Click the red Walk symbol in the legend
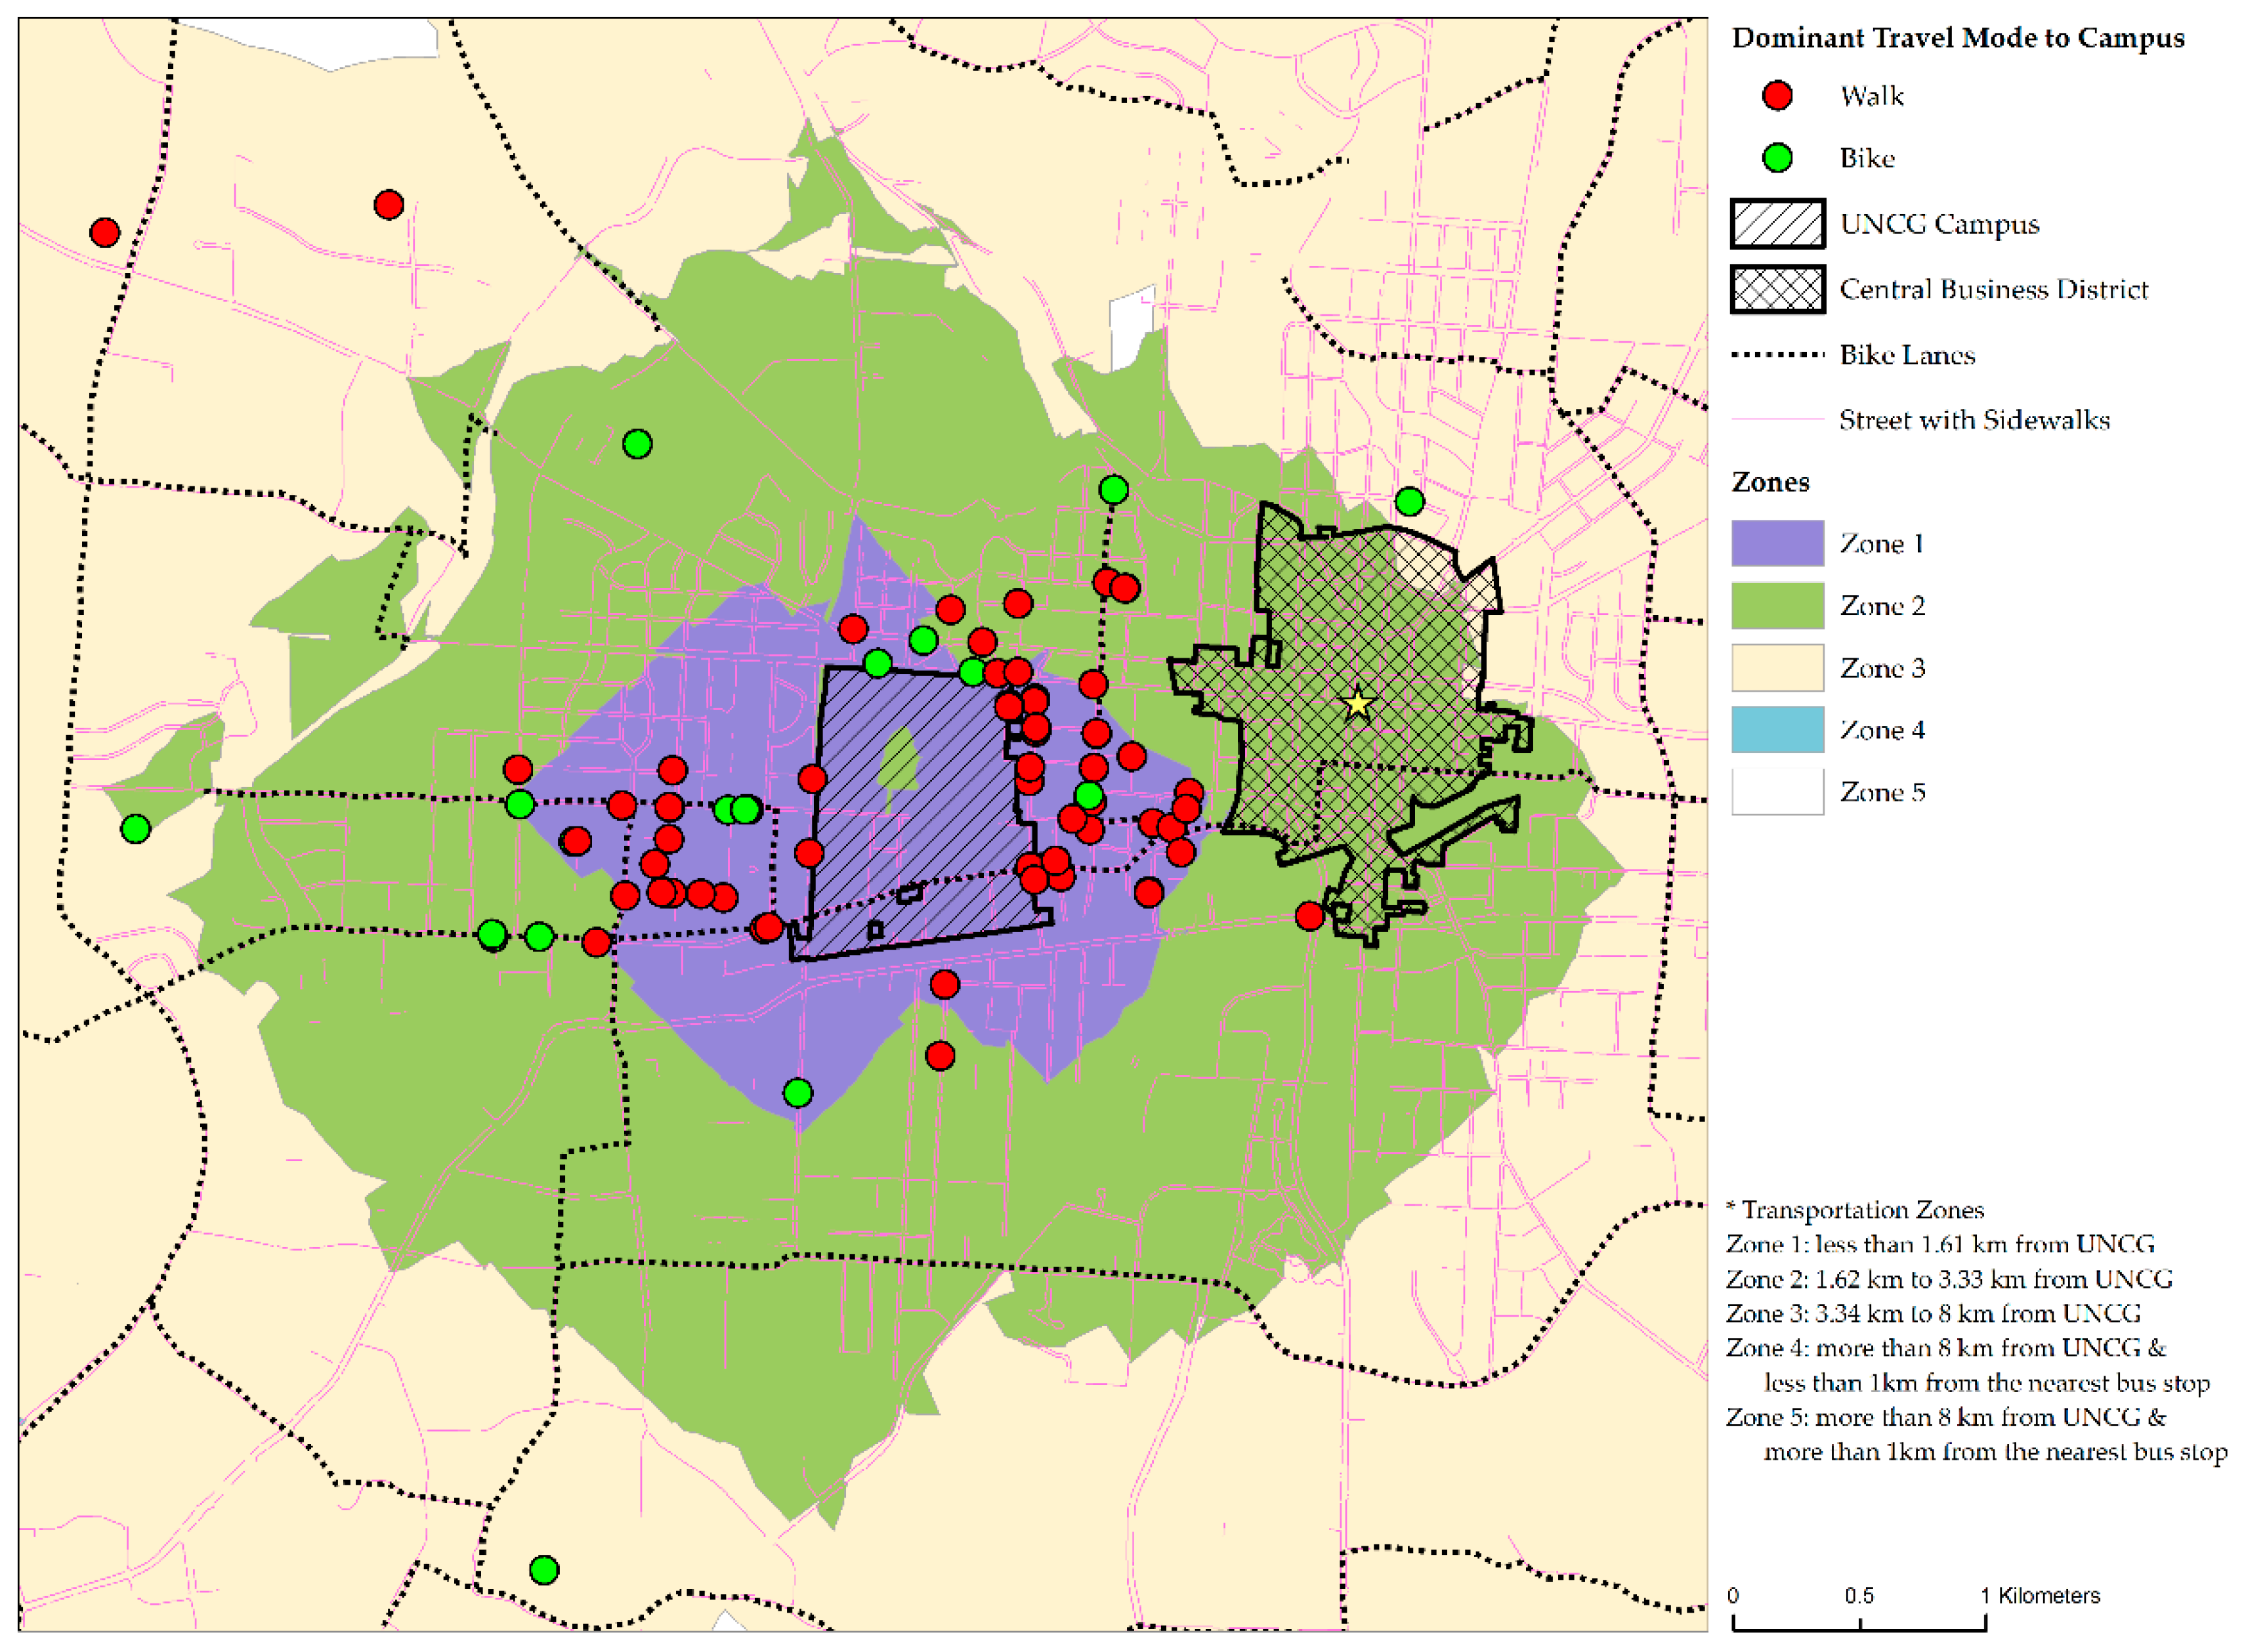 [x=1777, y=96]
